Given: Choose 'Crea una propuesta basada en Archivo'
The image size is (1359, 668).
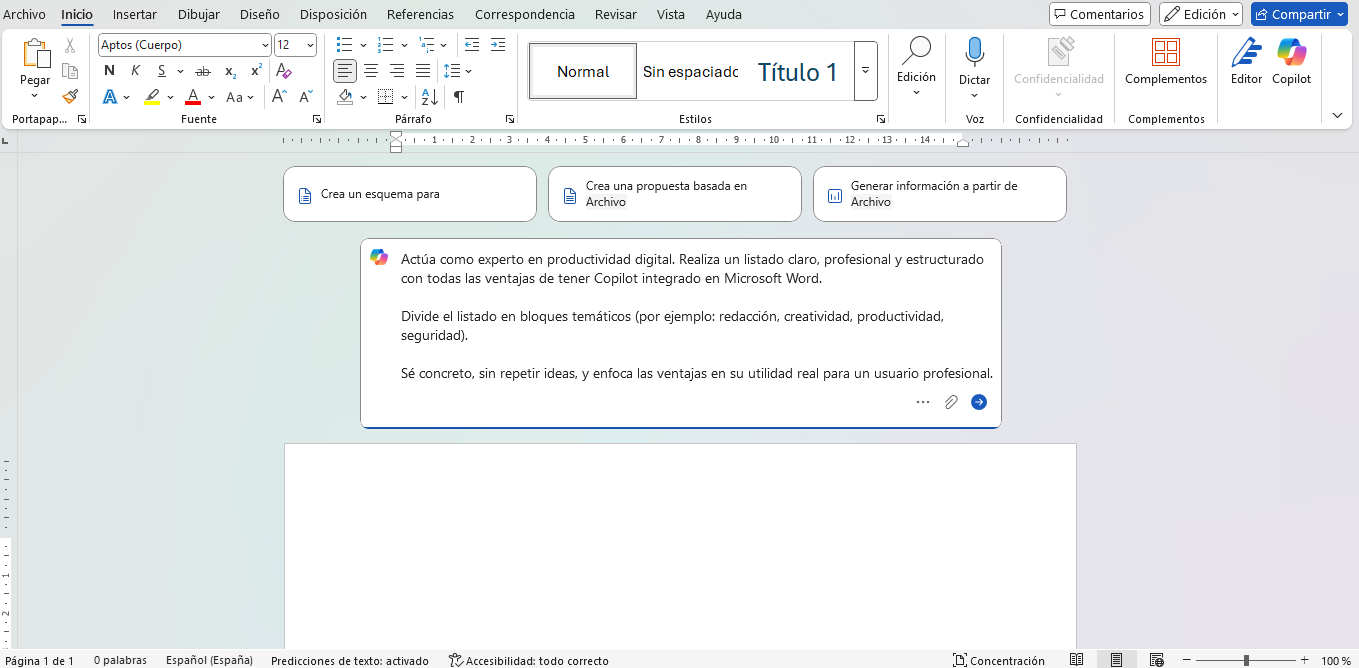Looking at the screenshot, I should 675,194.
